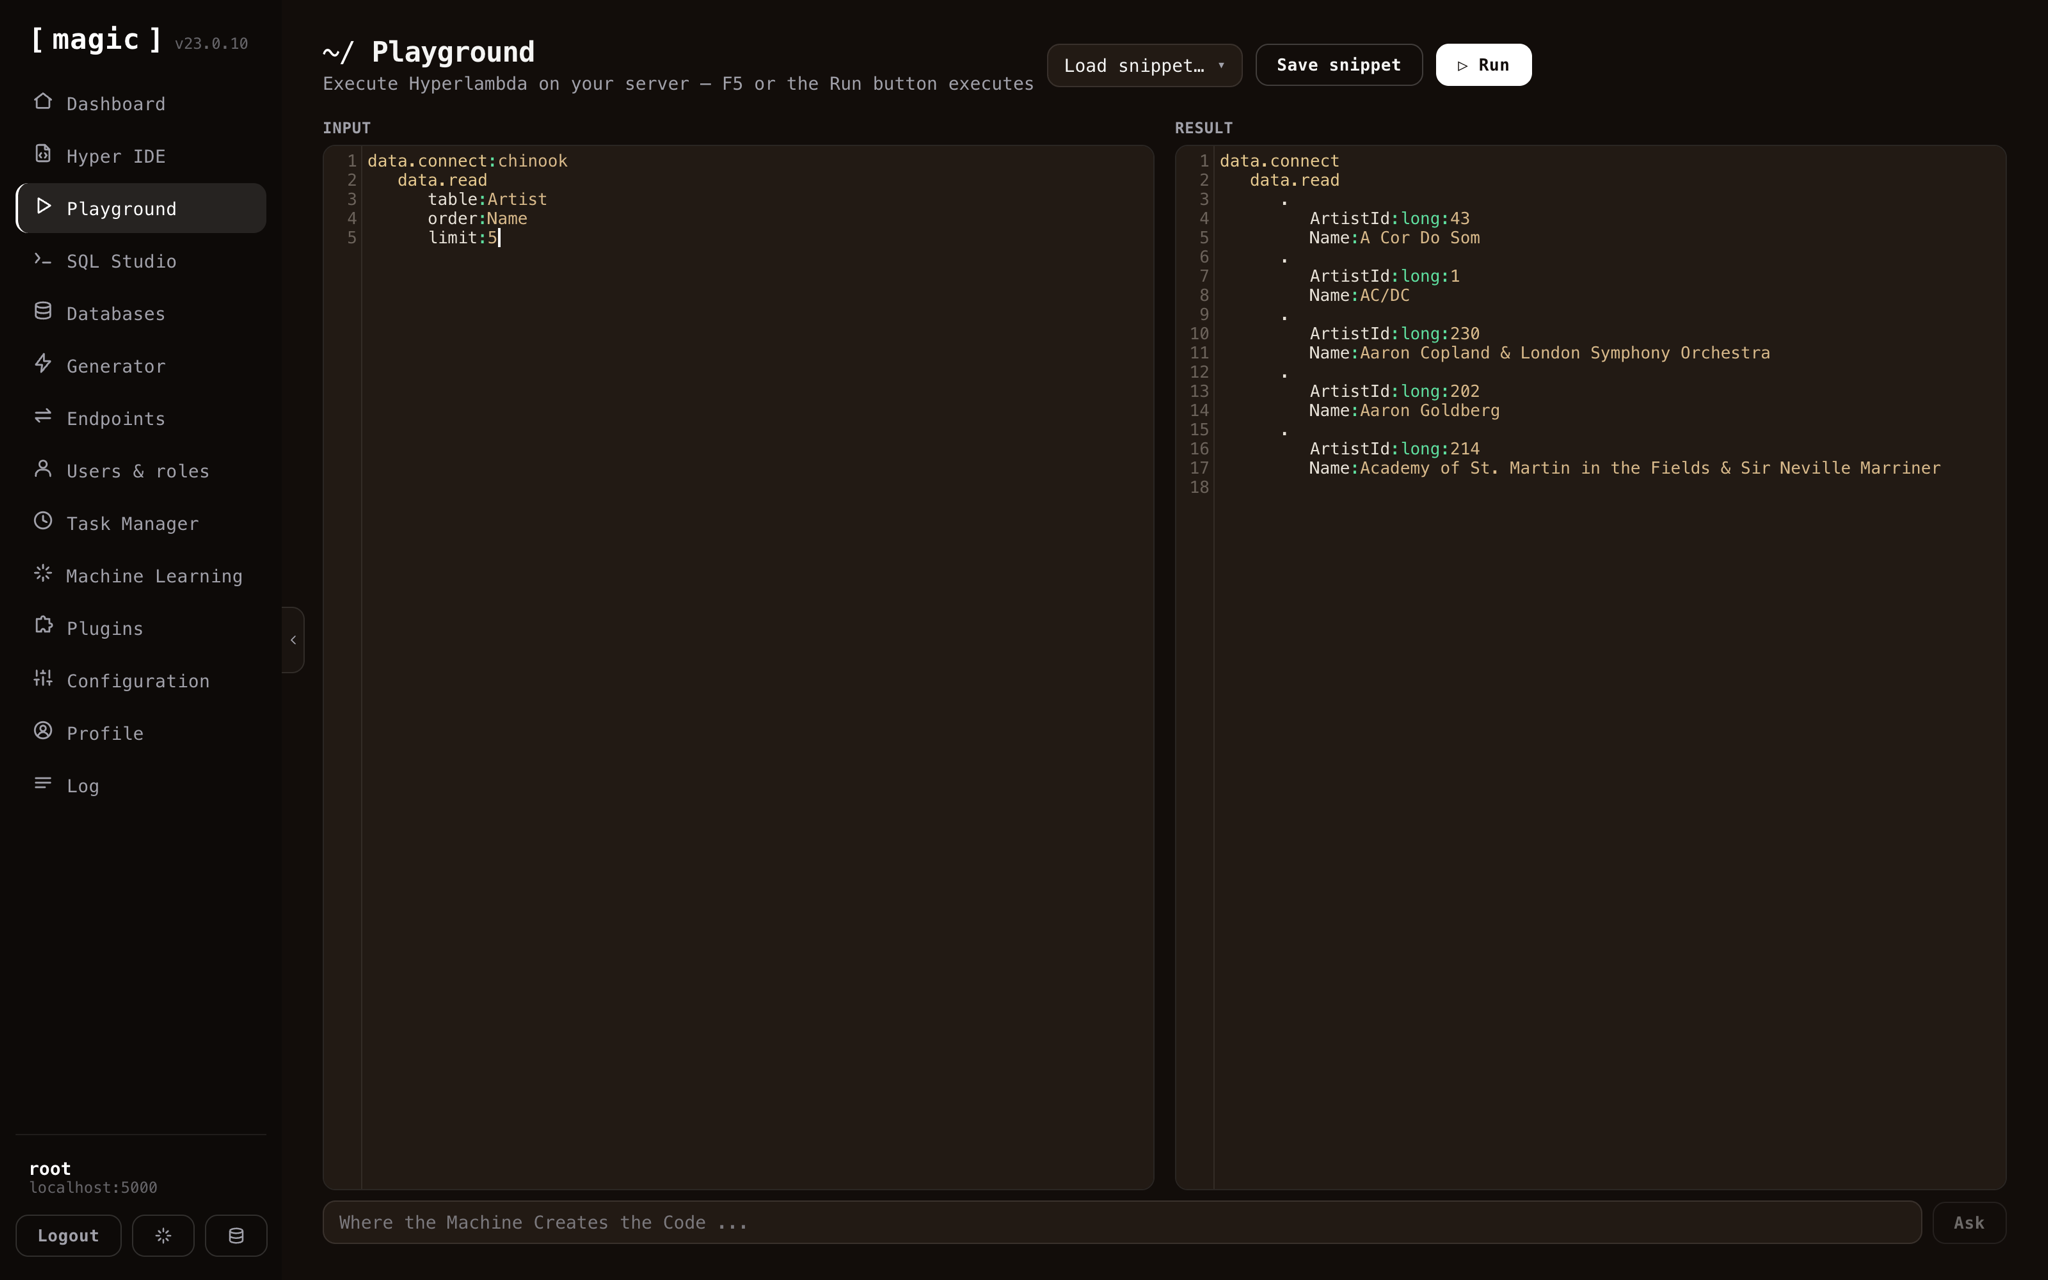Image resolution: width=2048 pixels, height=1280 pixels.
Task: Click 'Name:A Cor Do Som' in results
Action: pos(1394,238)
